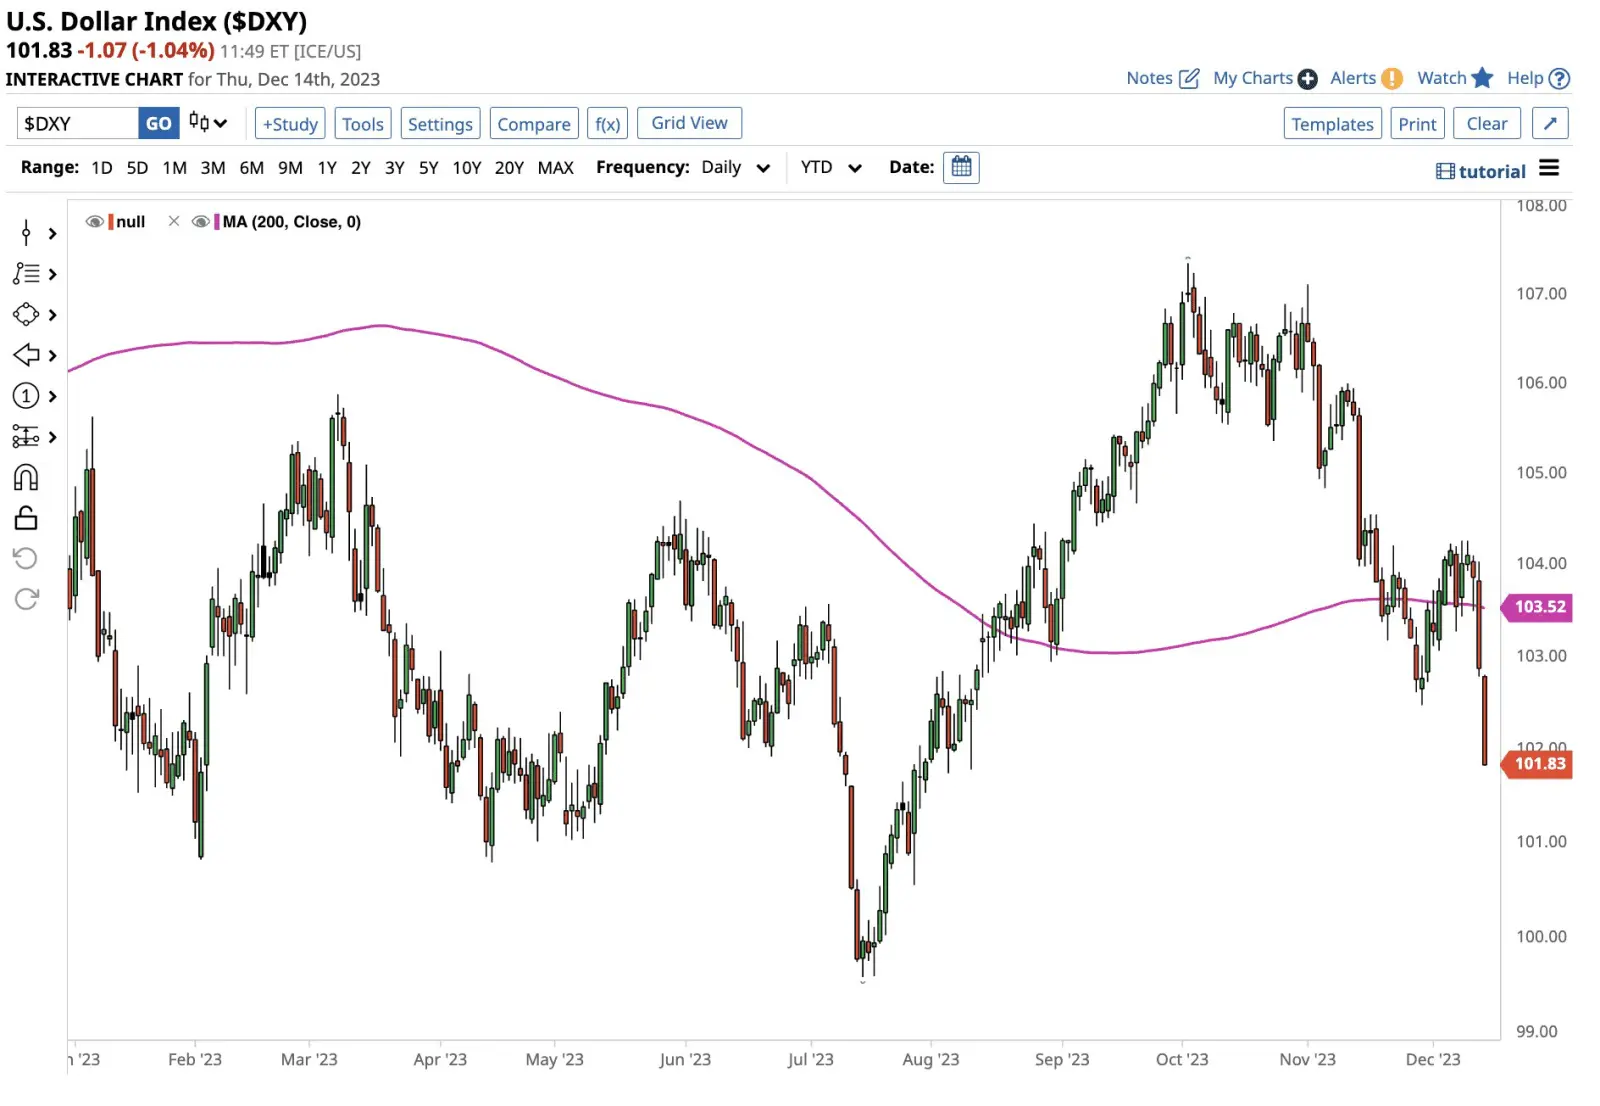Click the unlock drawings padlock icon
The image size is (1600, 1106).
coord(26,518)
